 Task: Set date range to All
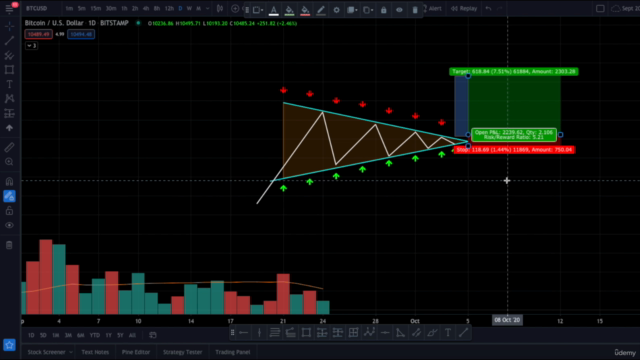(x=132, y=335)
